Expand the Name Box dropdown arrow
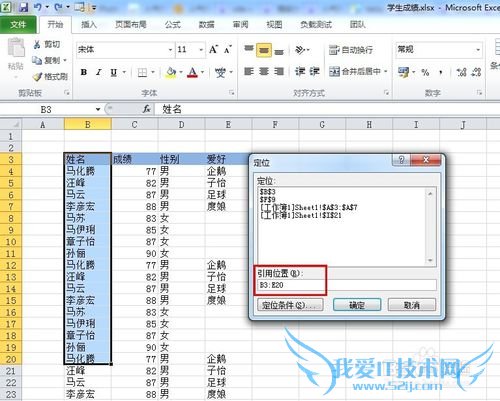Screen dimensions: 500x401 [x=98, y=109]
